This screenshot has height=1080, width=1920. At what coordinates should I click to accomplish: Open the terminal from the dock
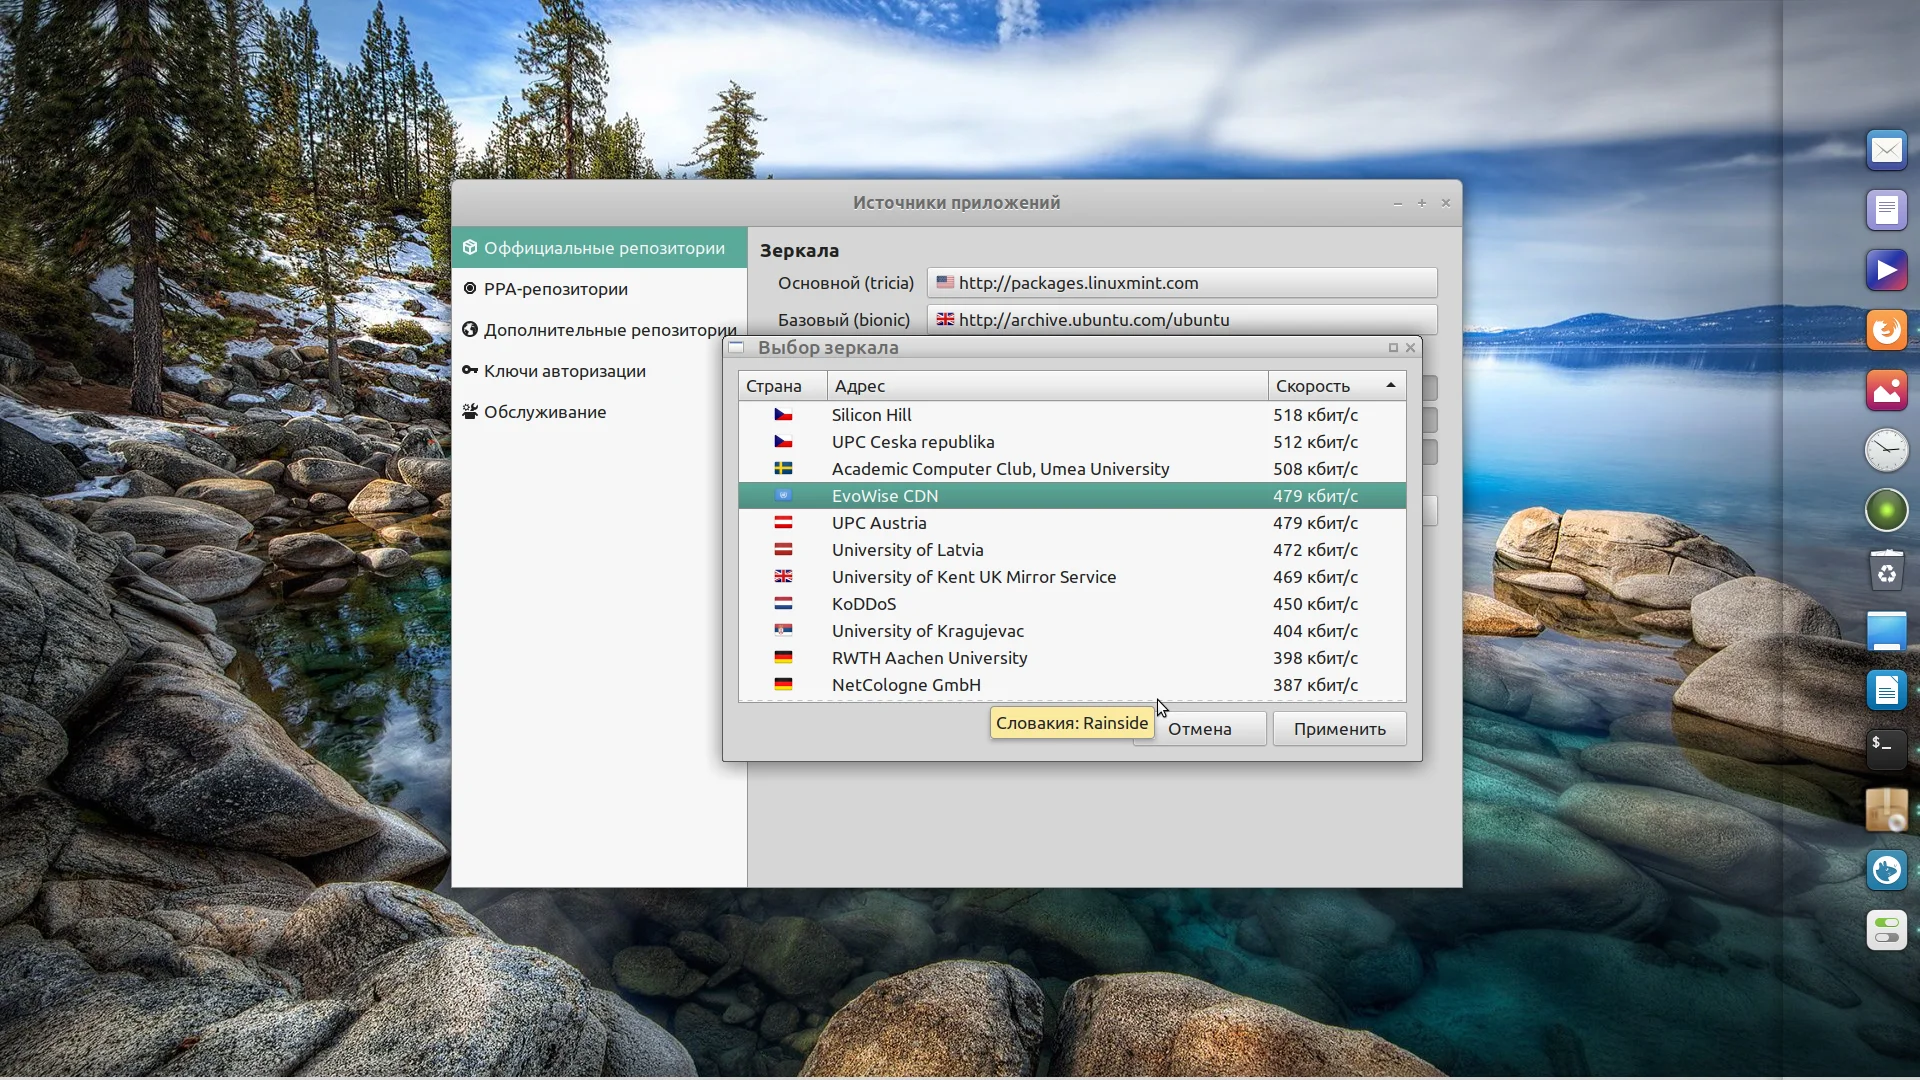[1886, 749]
